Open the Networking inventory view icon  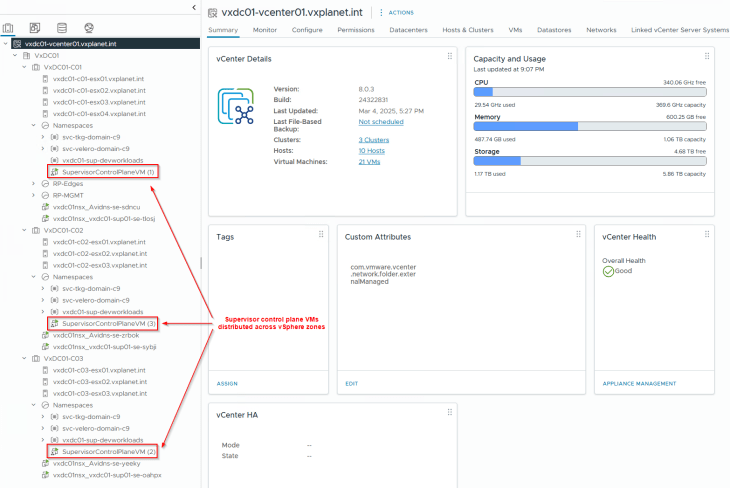[x=89, y=27]
